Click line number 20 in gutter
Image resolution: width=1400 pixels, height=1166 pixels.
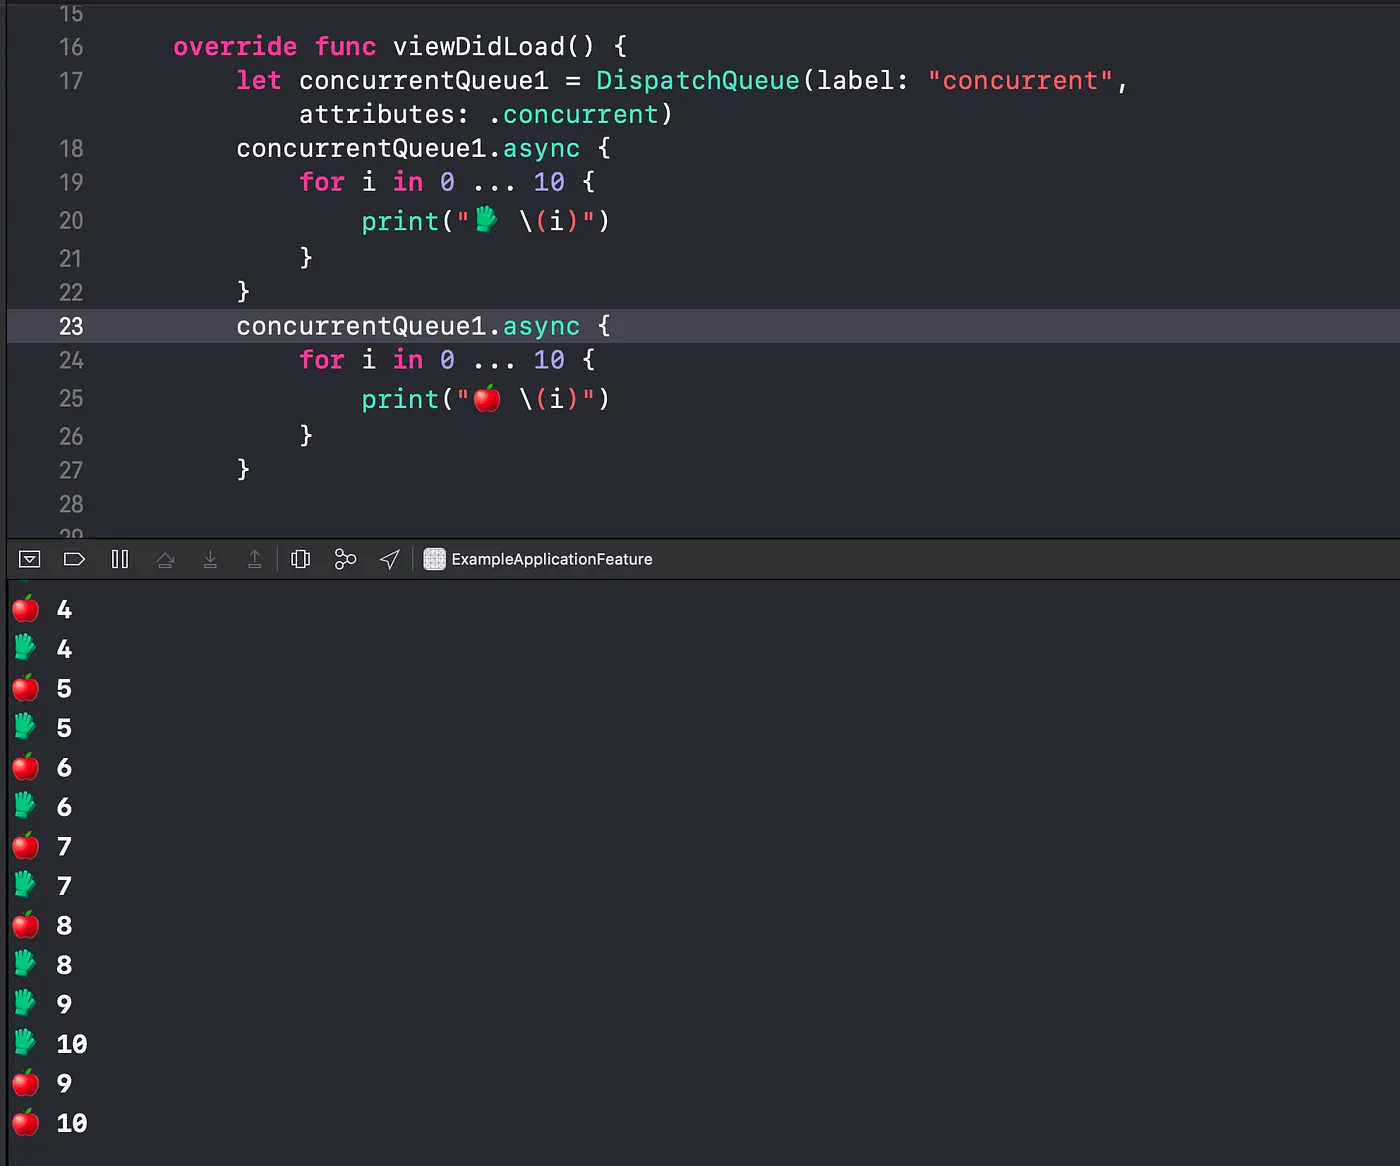pyautogui.click(x=71, y=221)
